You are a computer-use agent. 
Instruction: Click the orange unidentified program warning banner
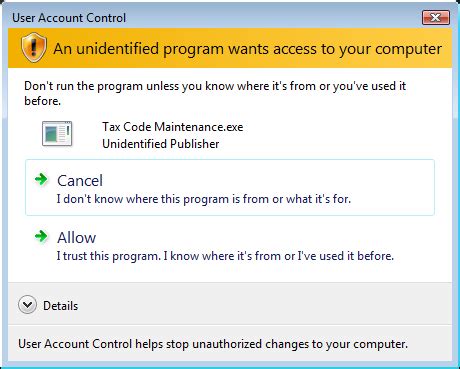[x=230, y=48]
